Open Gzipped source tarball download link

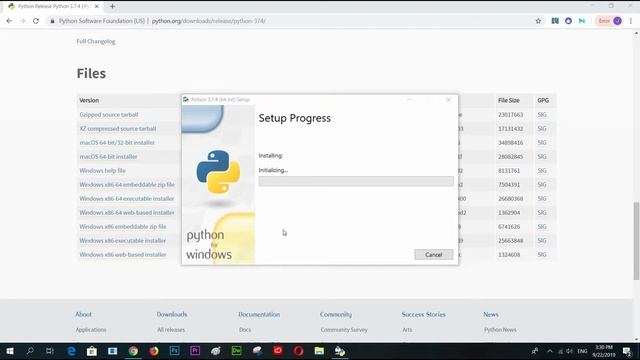pos(109,115)
